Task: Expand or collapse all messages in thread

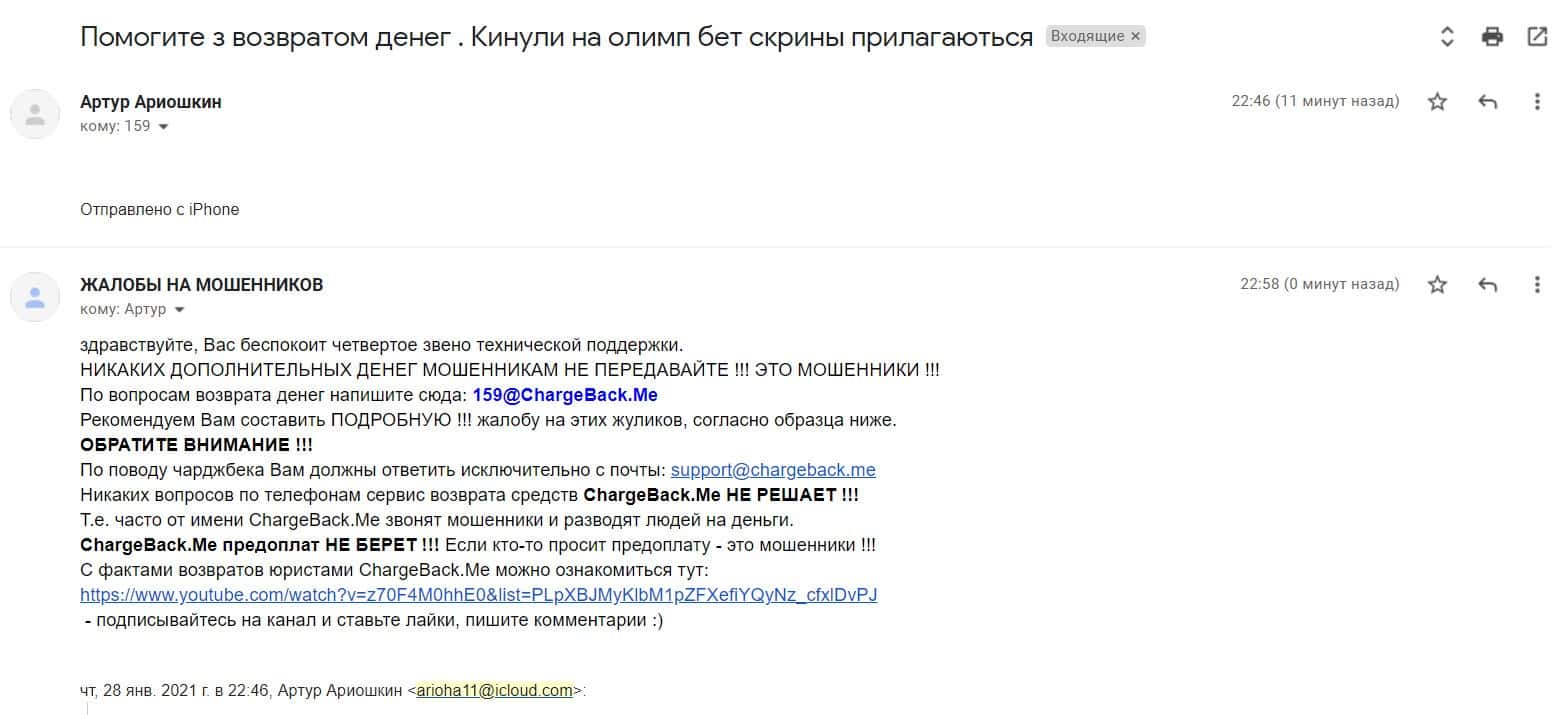Action: click(1446, 37)
